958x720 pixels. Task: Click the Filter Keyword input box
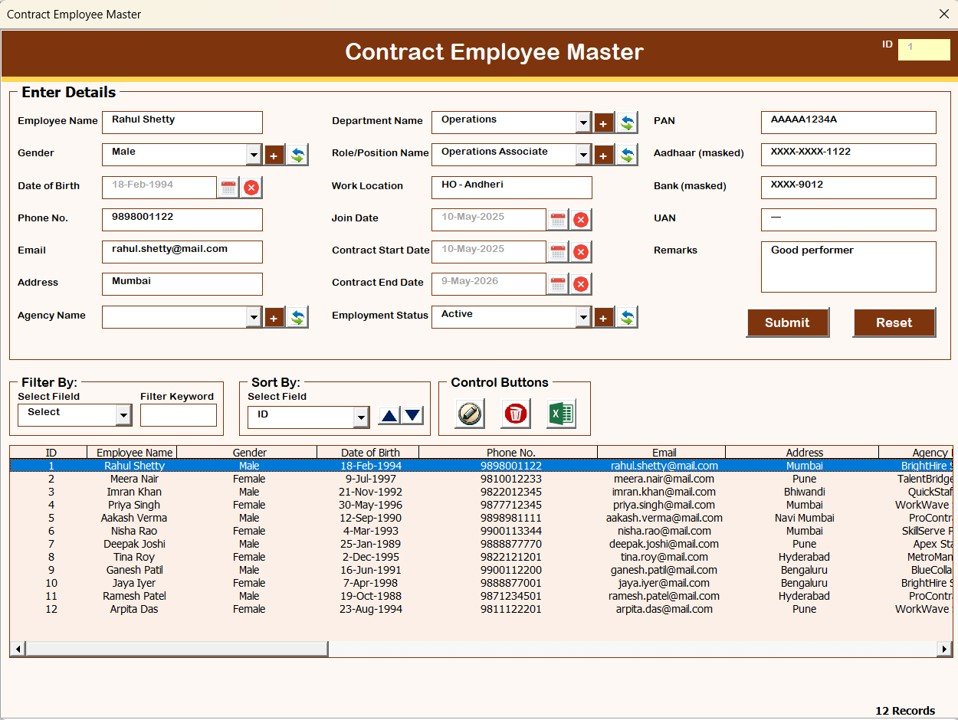pos(177,415)
